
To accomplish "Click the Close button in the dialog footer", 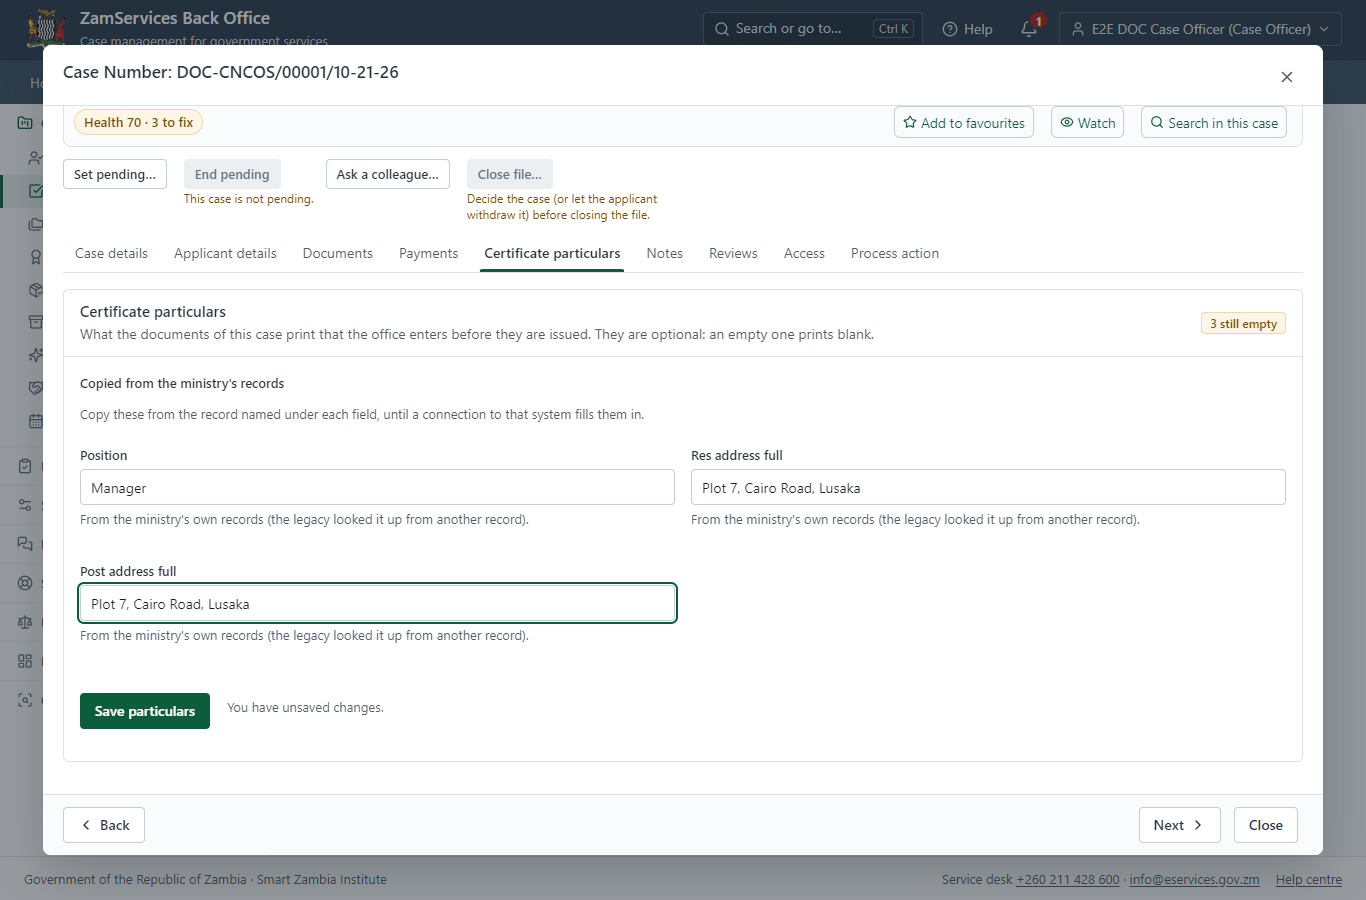I will [x=1266, y=825].
